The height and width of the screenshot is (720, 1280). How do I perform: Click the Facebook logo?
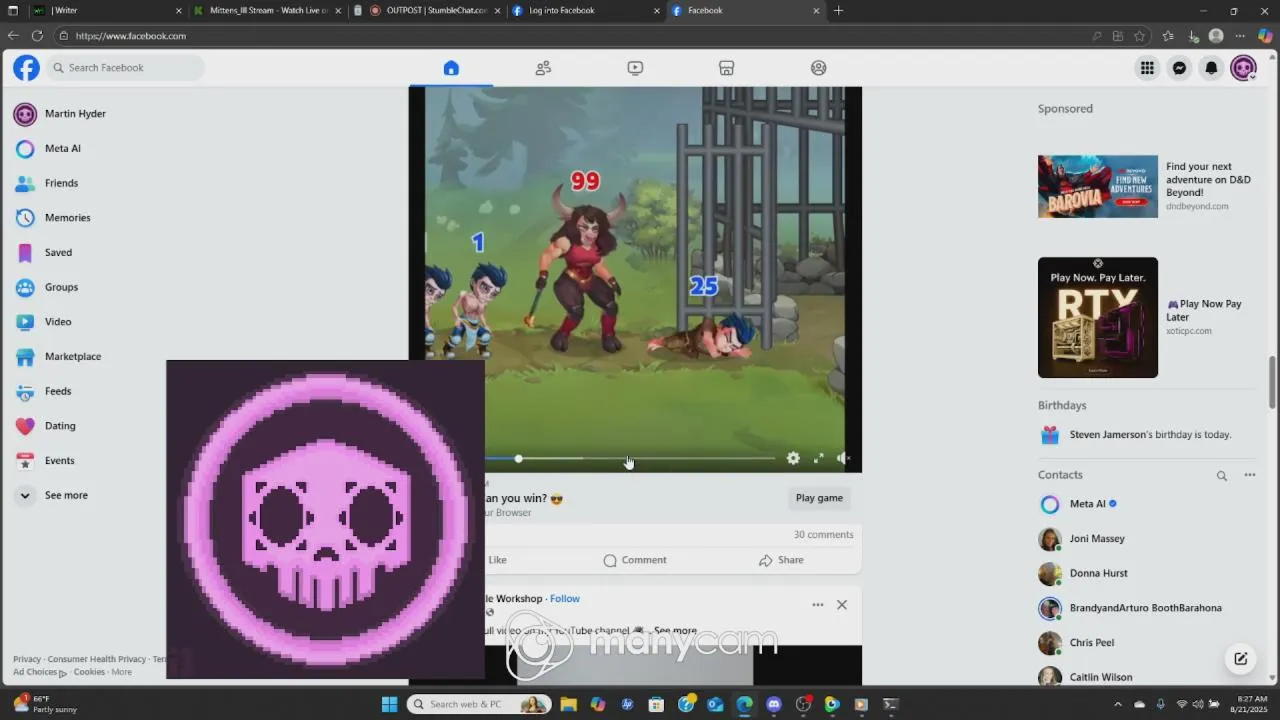pos(26,68)
